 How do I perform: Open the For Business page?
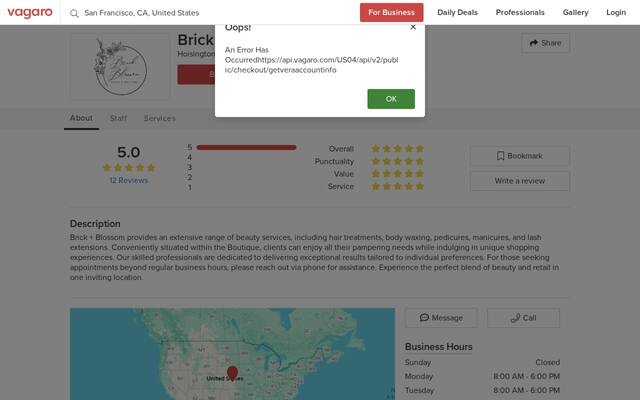click(391, 13)
